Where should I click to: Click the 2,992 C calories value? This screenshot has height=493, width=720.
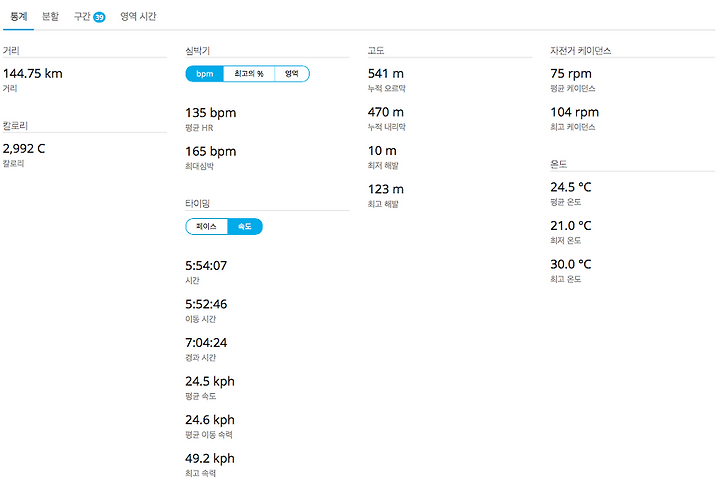click(x=24, y=149)
